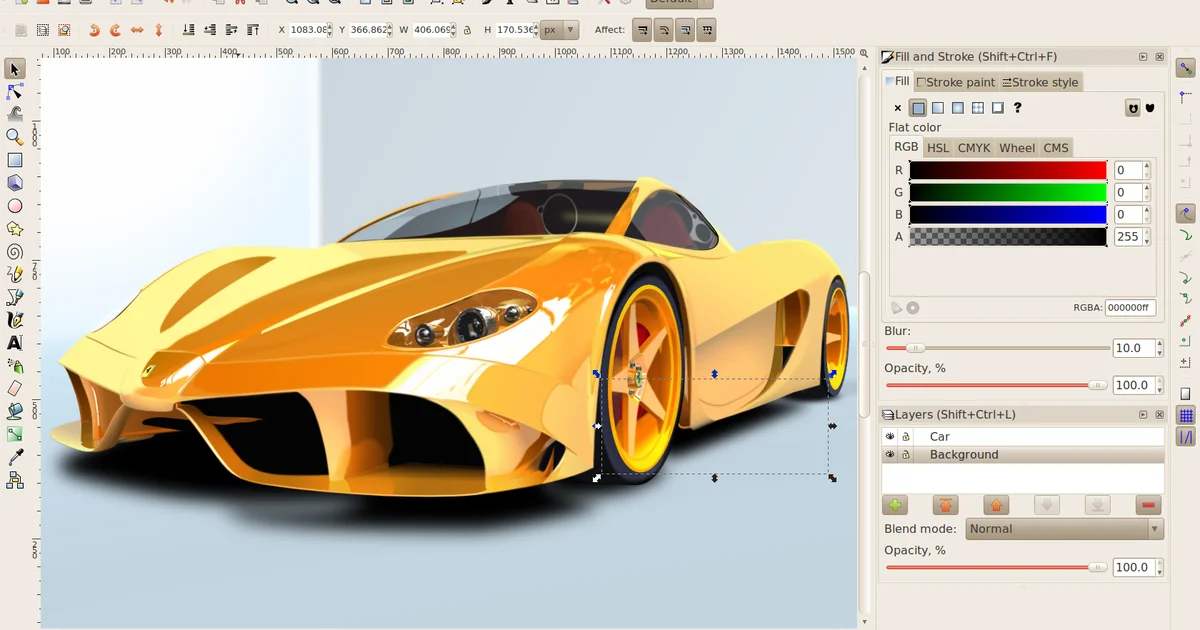Select Flat color fill type
Image resolution: width=1200 pixels, height=630 pixels.
[x=917, y=108]
